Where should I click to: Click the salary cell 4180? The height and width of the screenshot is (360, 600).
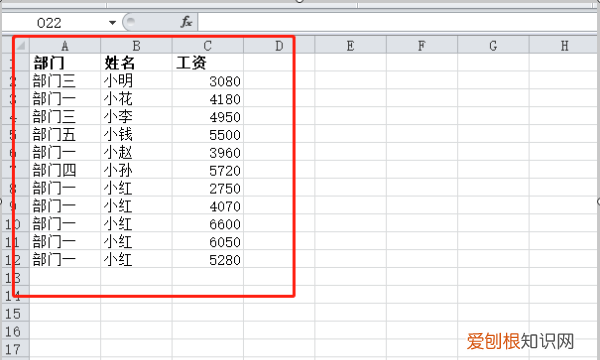(208, 99)
